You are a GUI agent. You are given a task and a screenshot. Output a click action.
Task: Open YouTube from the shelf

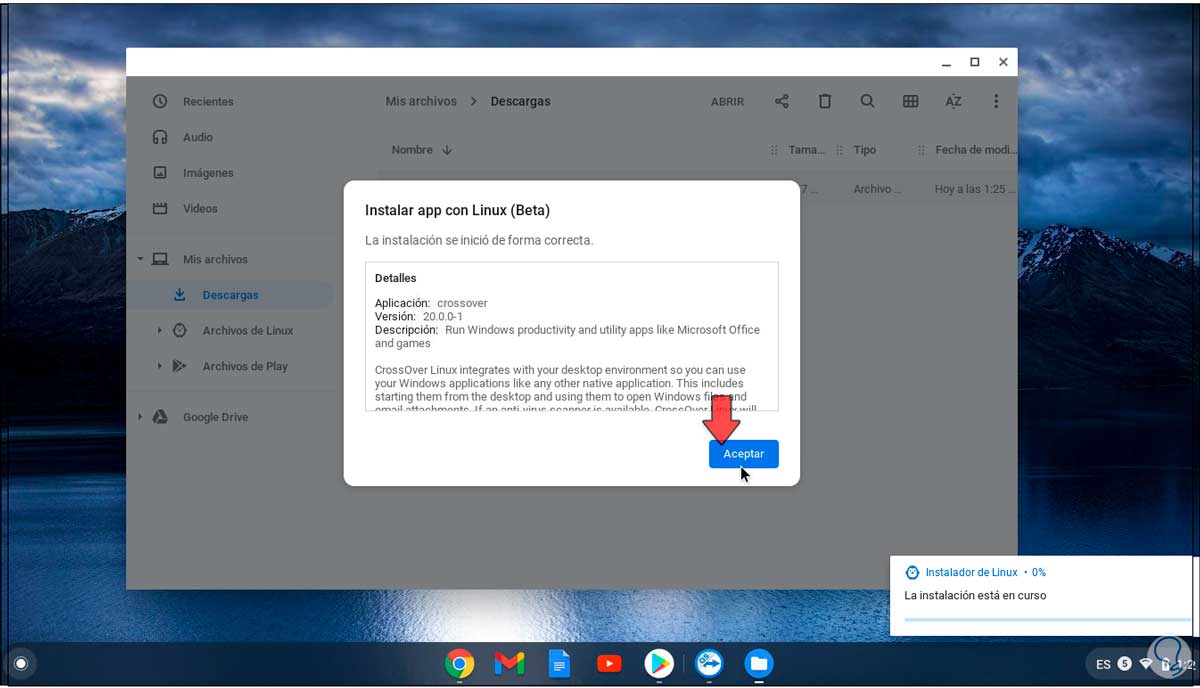point(609,663)
